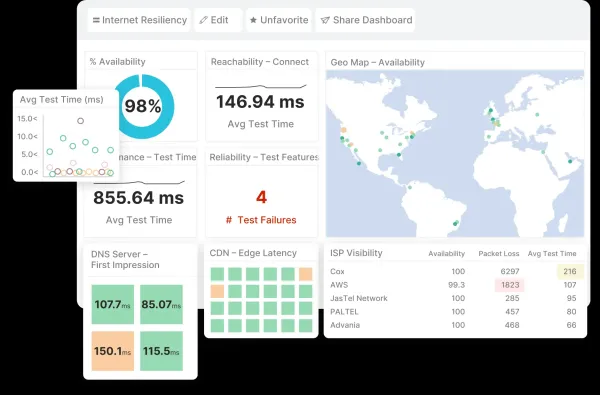Click the orange CDN tile in top row
Image resolution: width=600 pixels, height=395 pixels.
tap(305, 274)
